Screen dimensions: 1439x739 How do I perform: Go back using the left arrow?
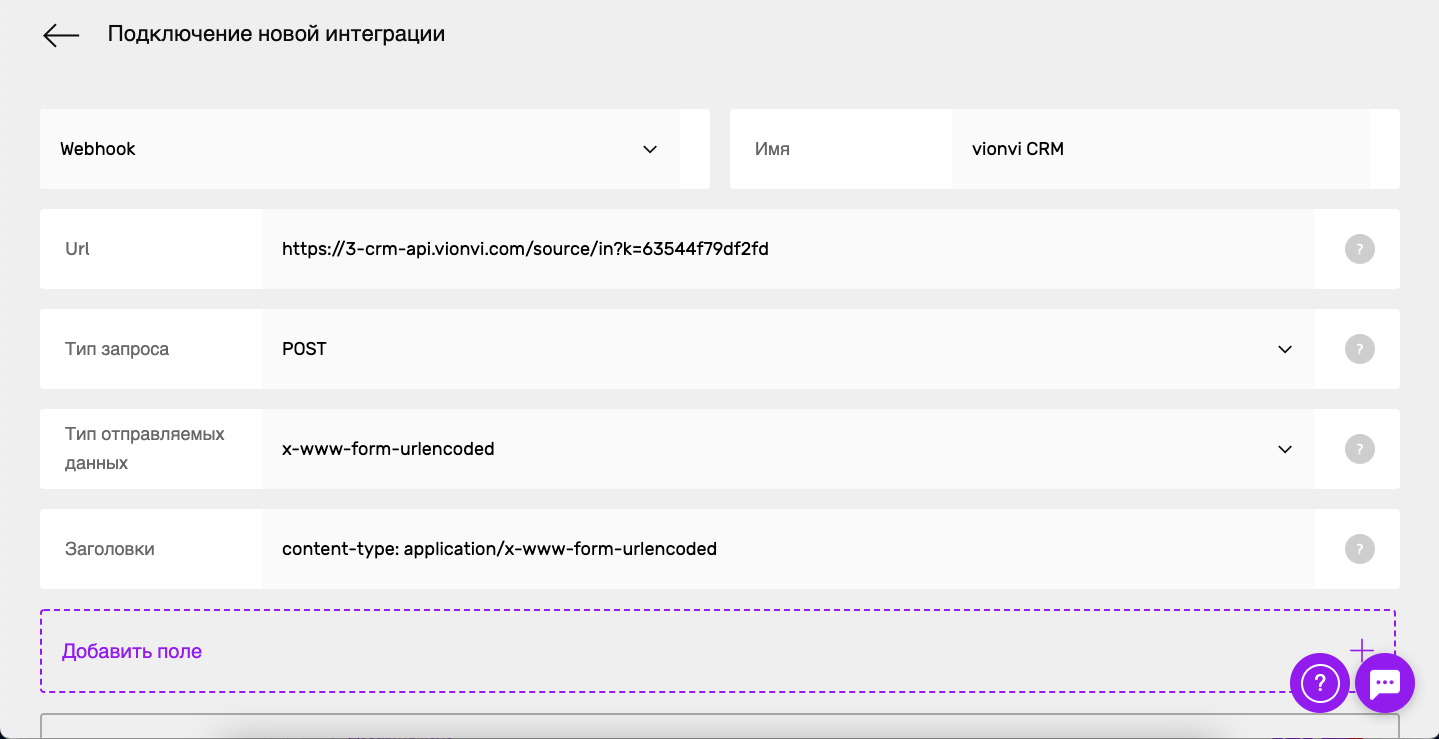[61, 35]
